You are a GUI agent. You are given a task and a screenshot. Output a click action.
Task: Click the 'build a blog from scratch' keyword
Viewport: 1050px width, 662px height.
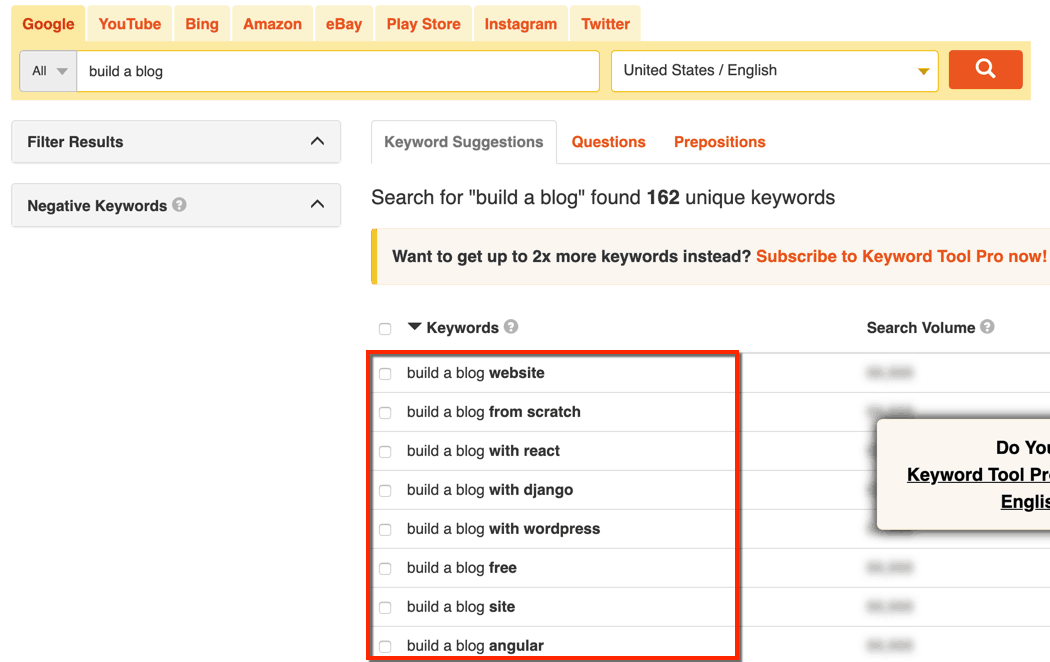493,412
